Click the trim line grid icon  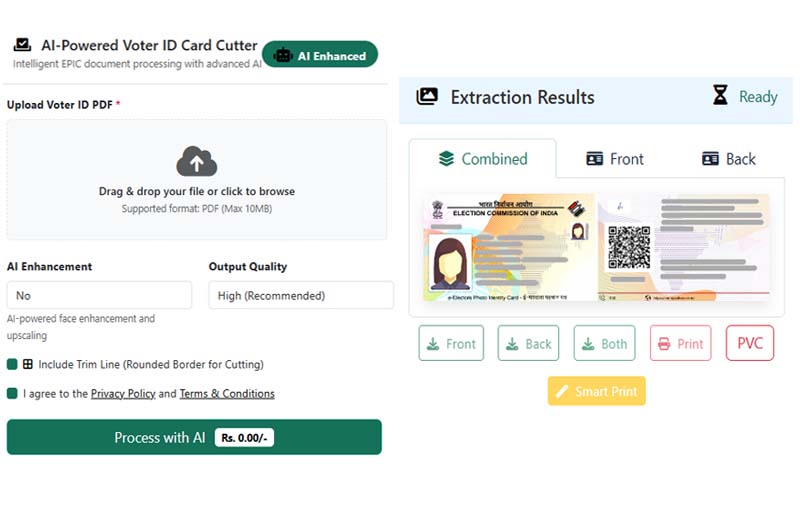28,364
